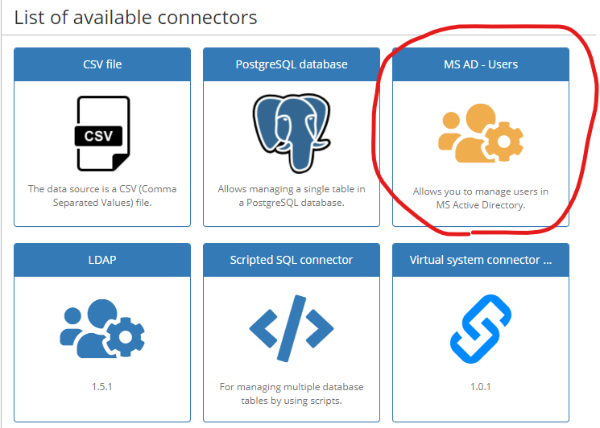Click the orange MS AD users gear icon
The width and height of the screenshot is (600, 428).
481,133
